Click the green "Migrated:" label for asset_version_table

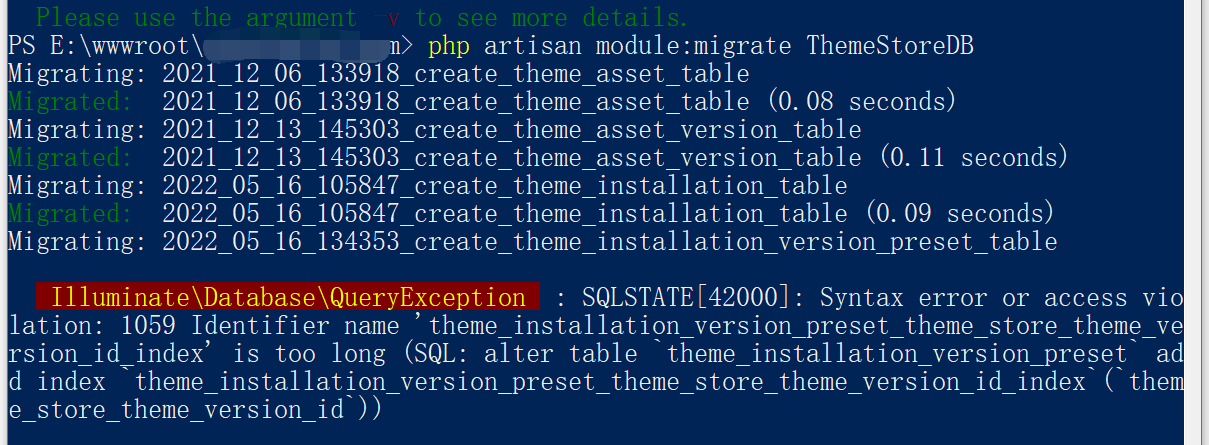[x=68, y=157]
